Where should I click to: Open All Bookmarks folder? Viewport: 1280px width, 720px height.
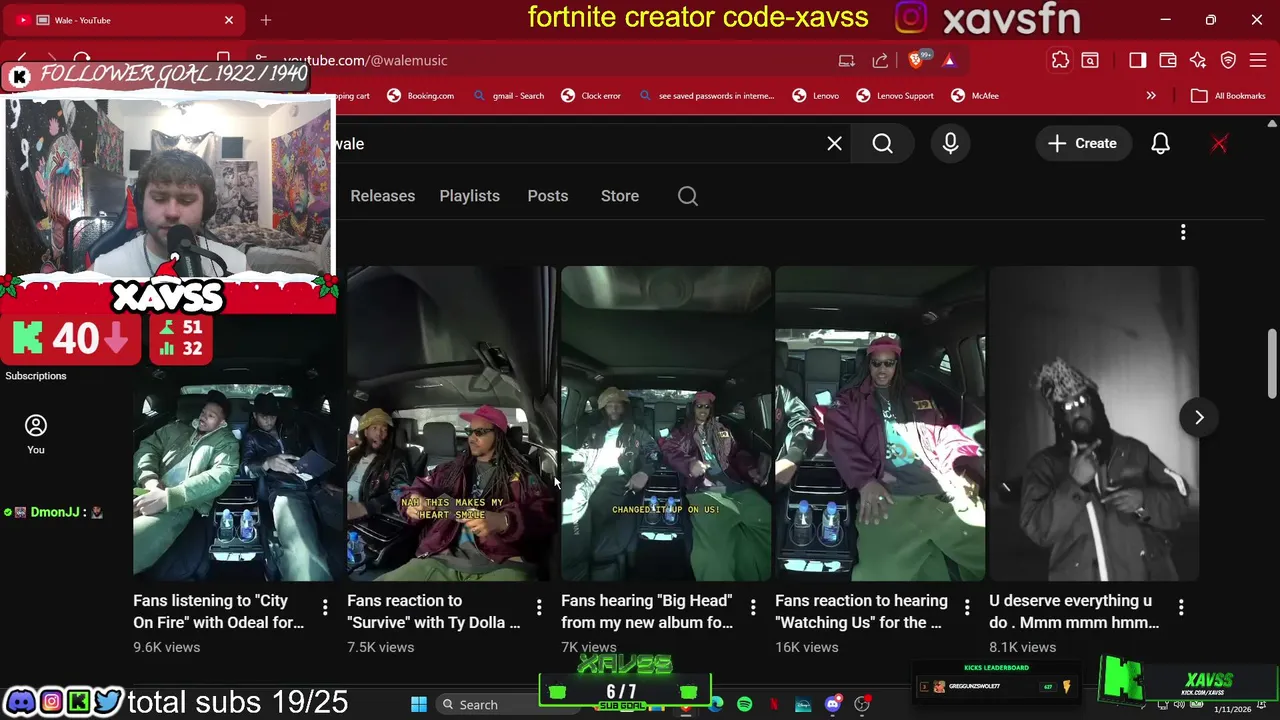coord(1228,96)
